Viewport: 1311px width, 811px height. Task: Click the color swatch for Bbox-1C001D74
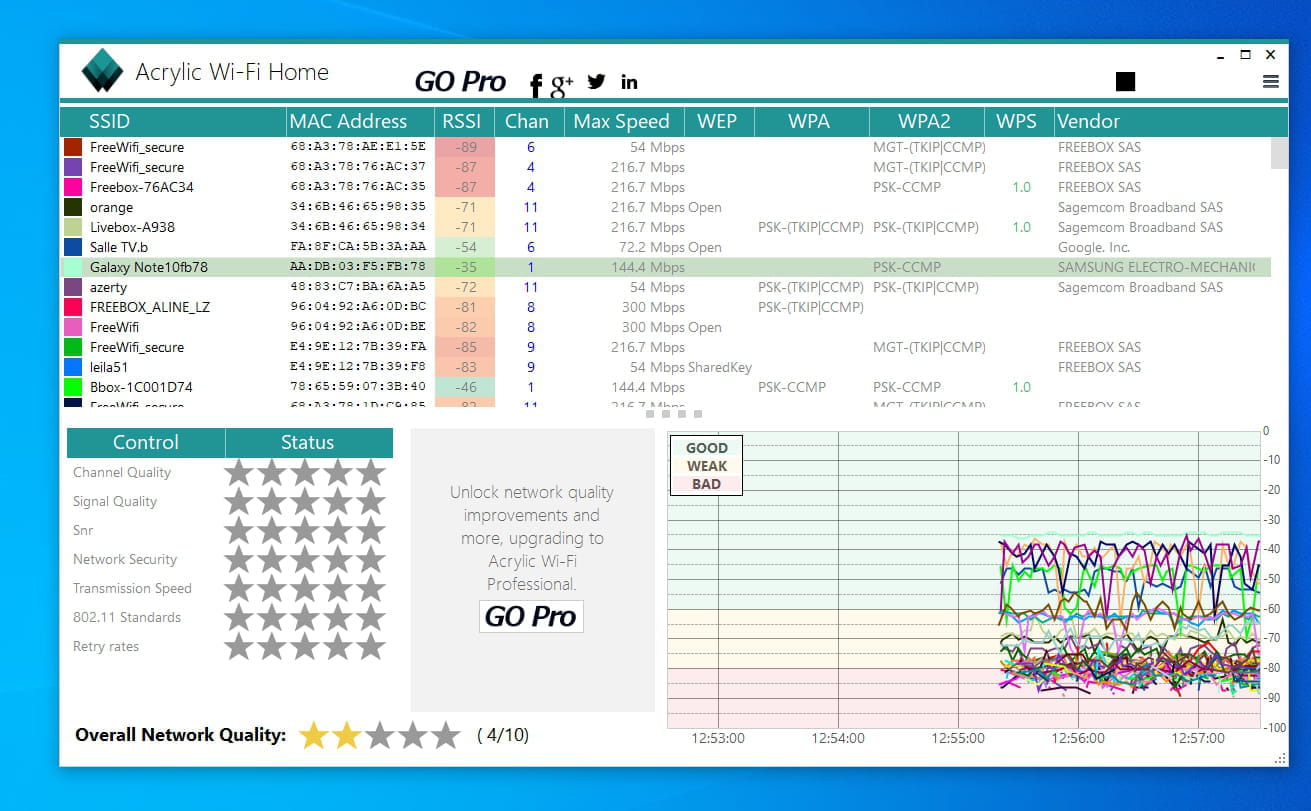pos(73,387)
